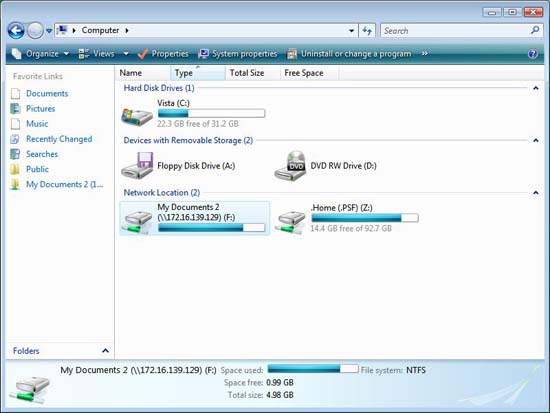
Task: Click Vista (C:) drive label
Action: (173, 103)
